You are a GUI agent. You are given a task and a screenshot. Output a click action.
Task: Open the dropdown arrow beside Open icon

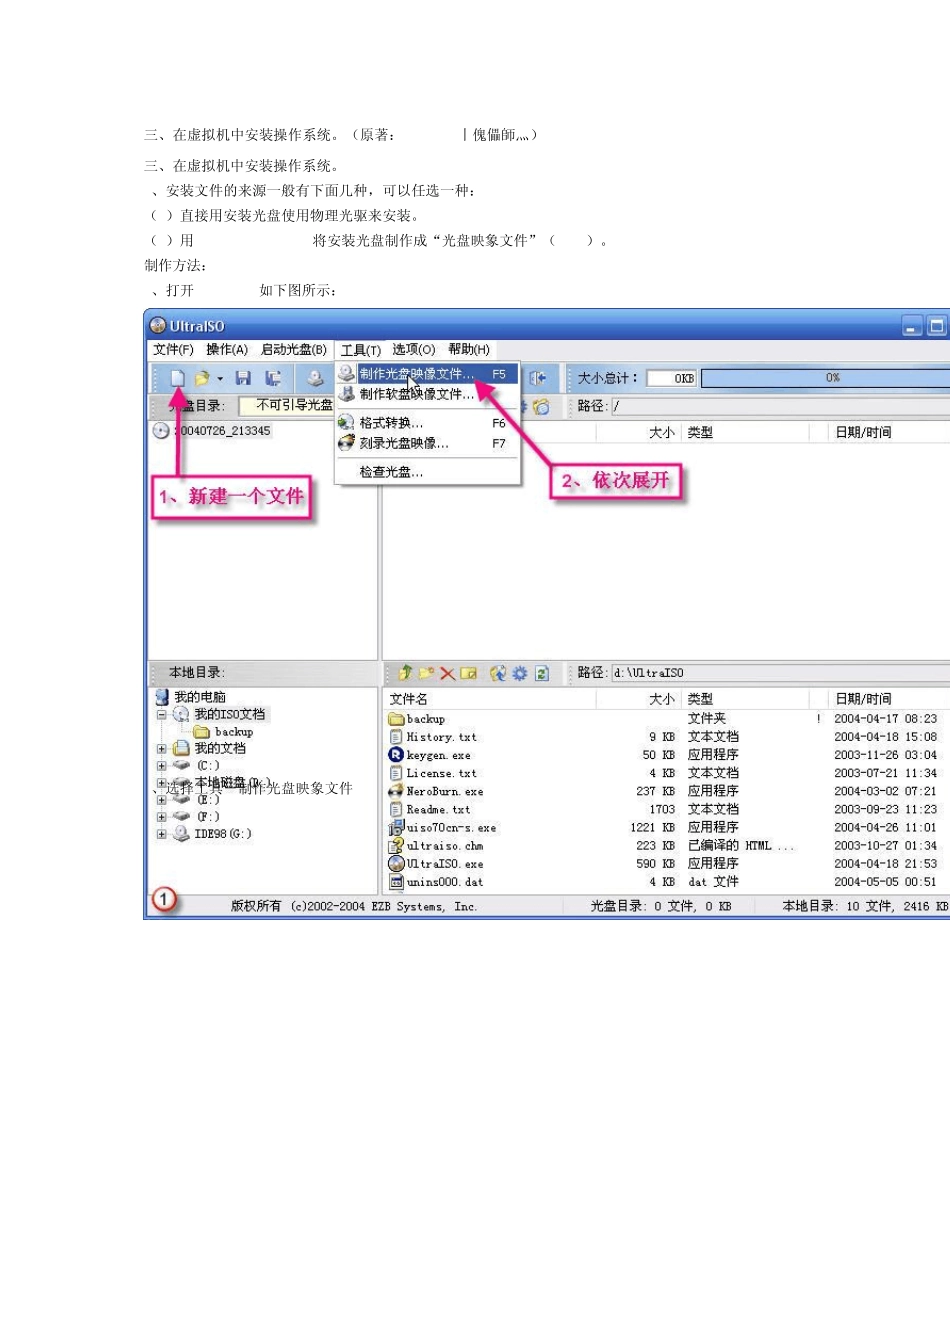click(x=220, y=379)
